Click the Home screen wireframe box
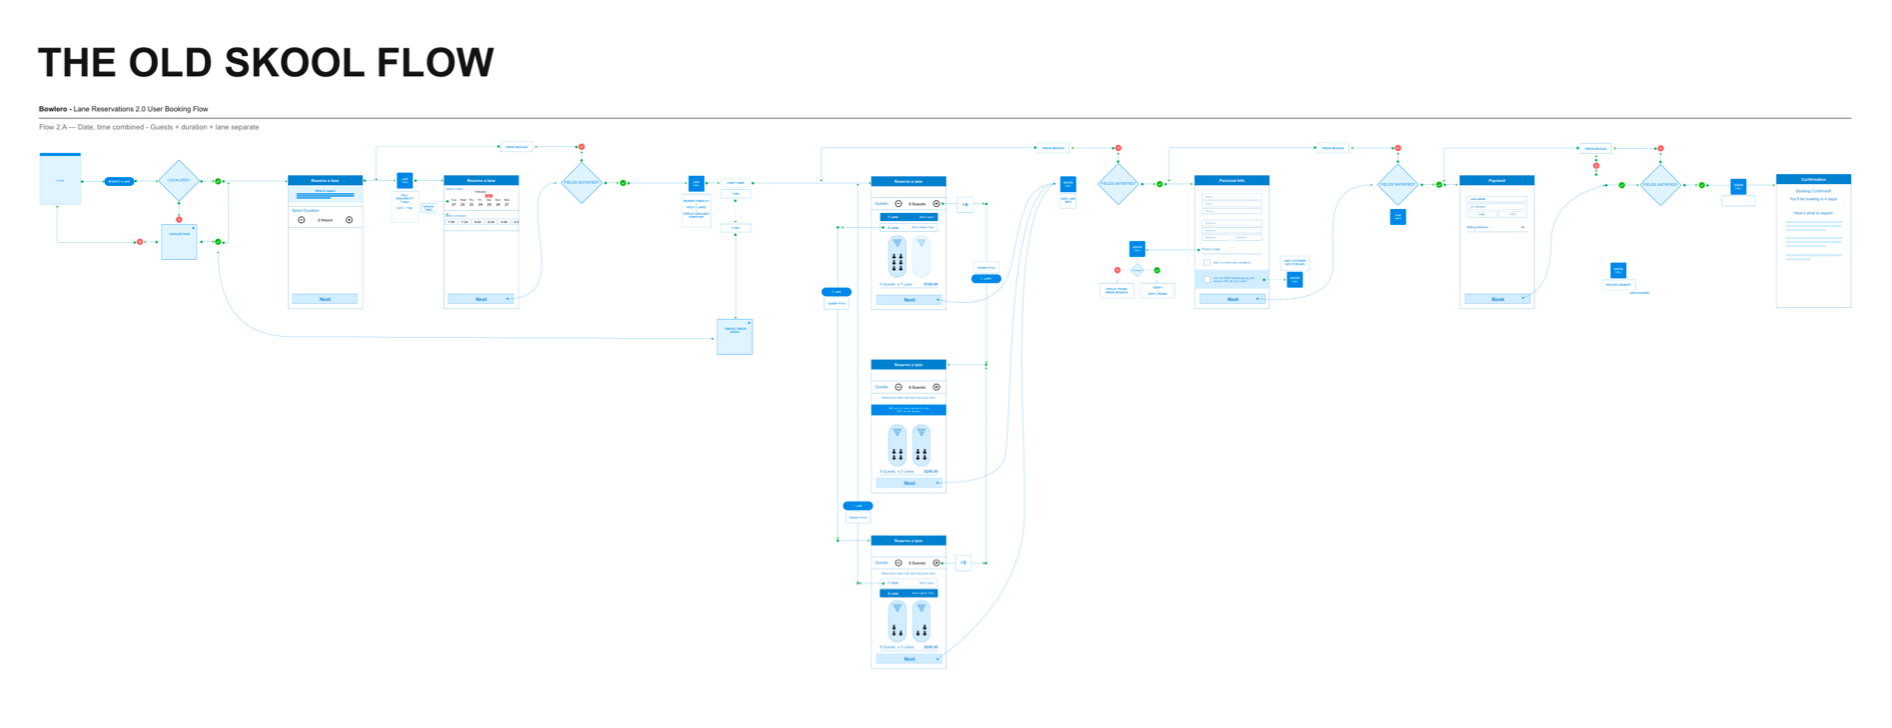This screenshot has width=1892, height=728. coord(60,180)
